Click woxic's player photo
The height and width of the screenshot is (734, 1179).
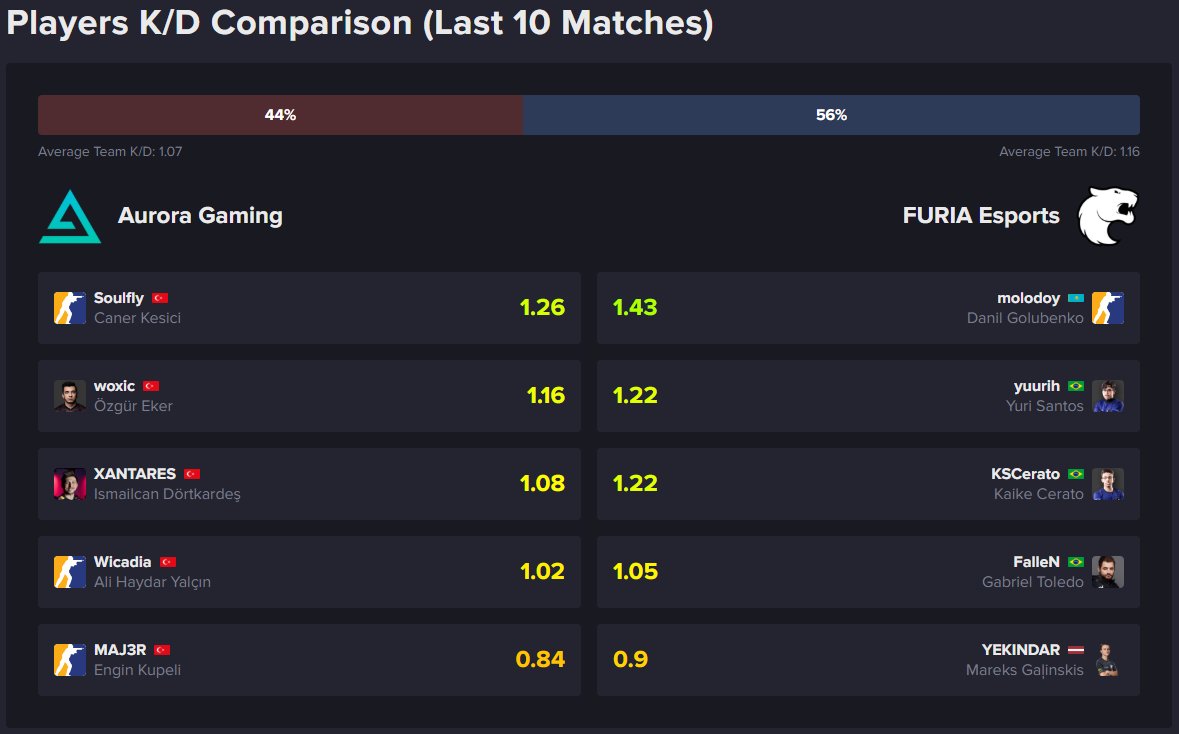pos(70,396)
